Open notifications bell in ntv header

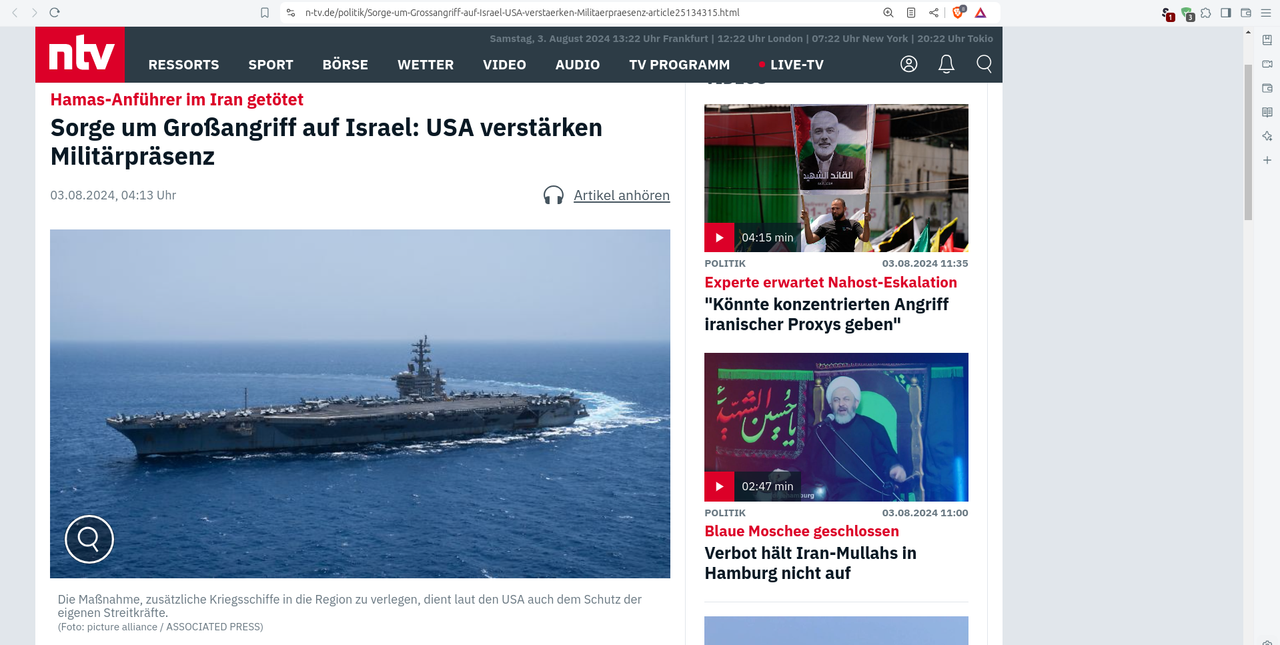[x=946, y=64]
